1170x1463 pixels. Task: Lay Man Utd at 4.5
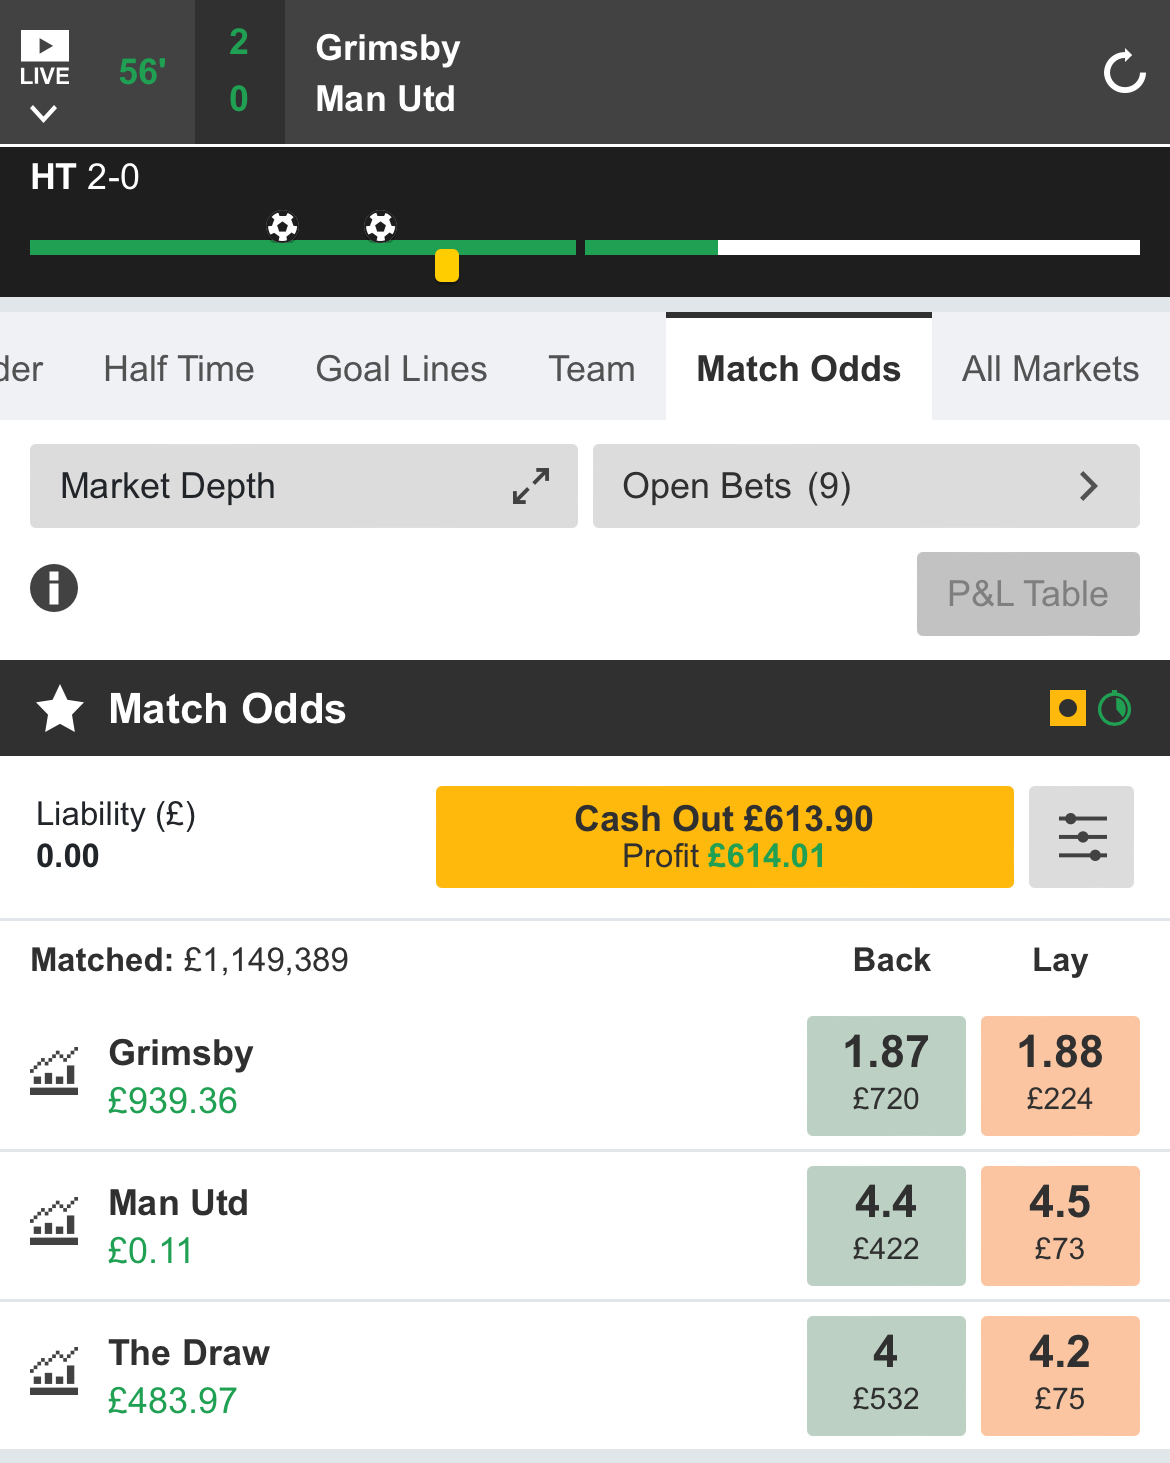(1060, 1226)
